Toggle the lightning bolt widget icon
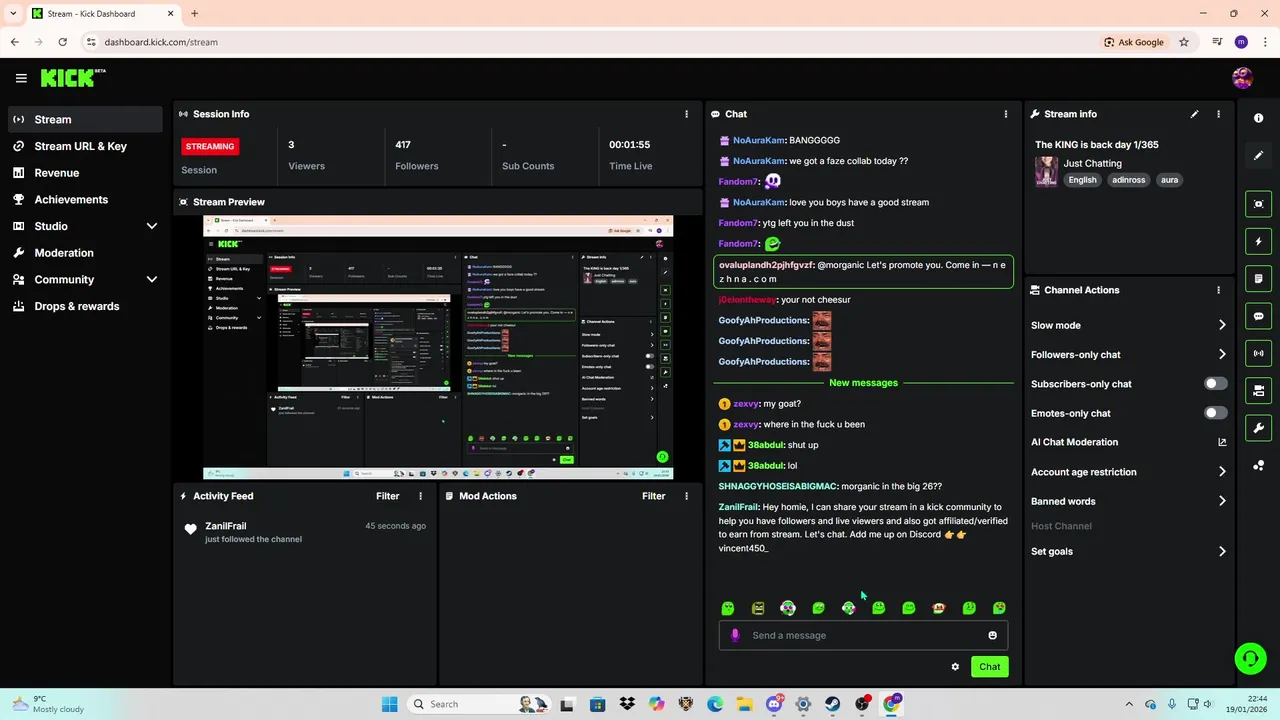1280x720 pixels. pyautogui.click(x=1258, y=241)
